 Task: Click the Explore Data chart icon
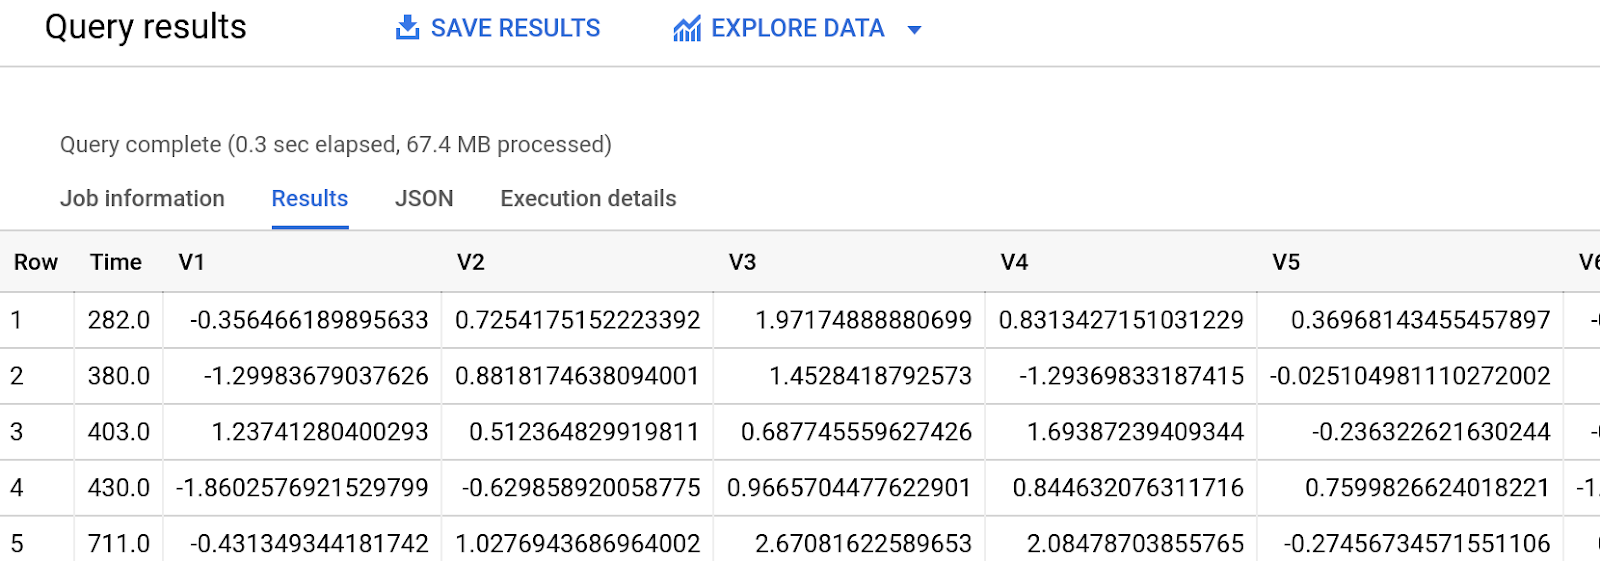[x=687, y=29]
